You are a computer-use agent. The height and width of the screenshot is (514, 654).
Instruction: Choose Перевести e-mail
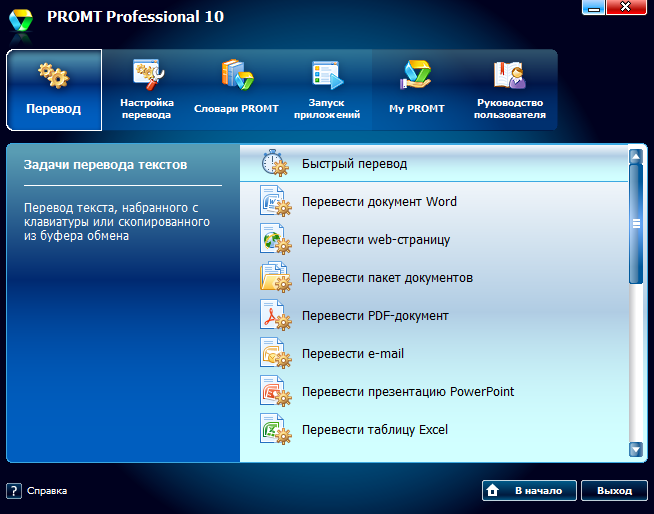[x=434, y=353]
